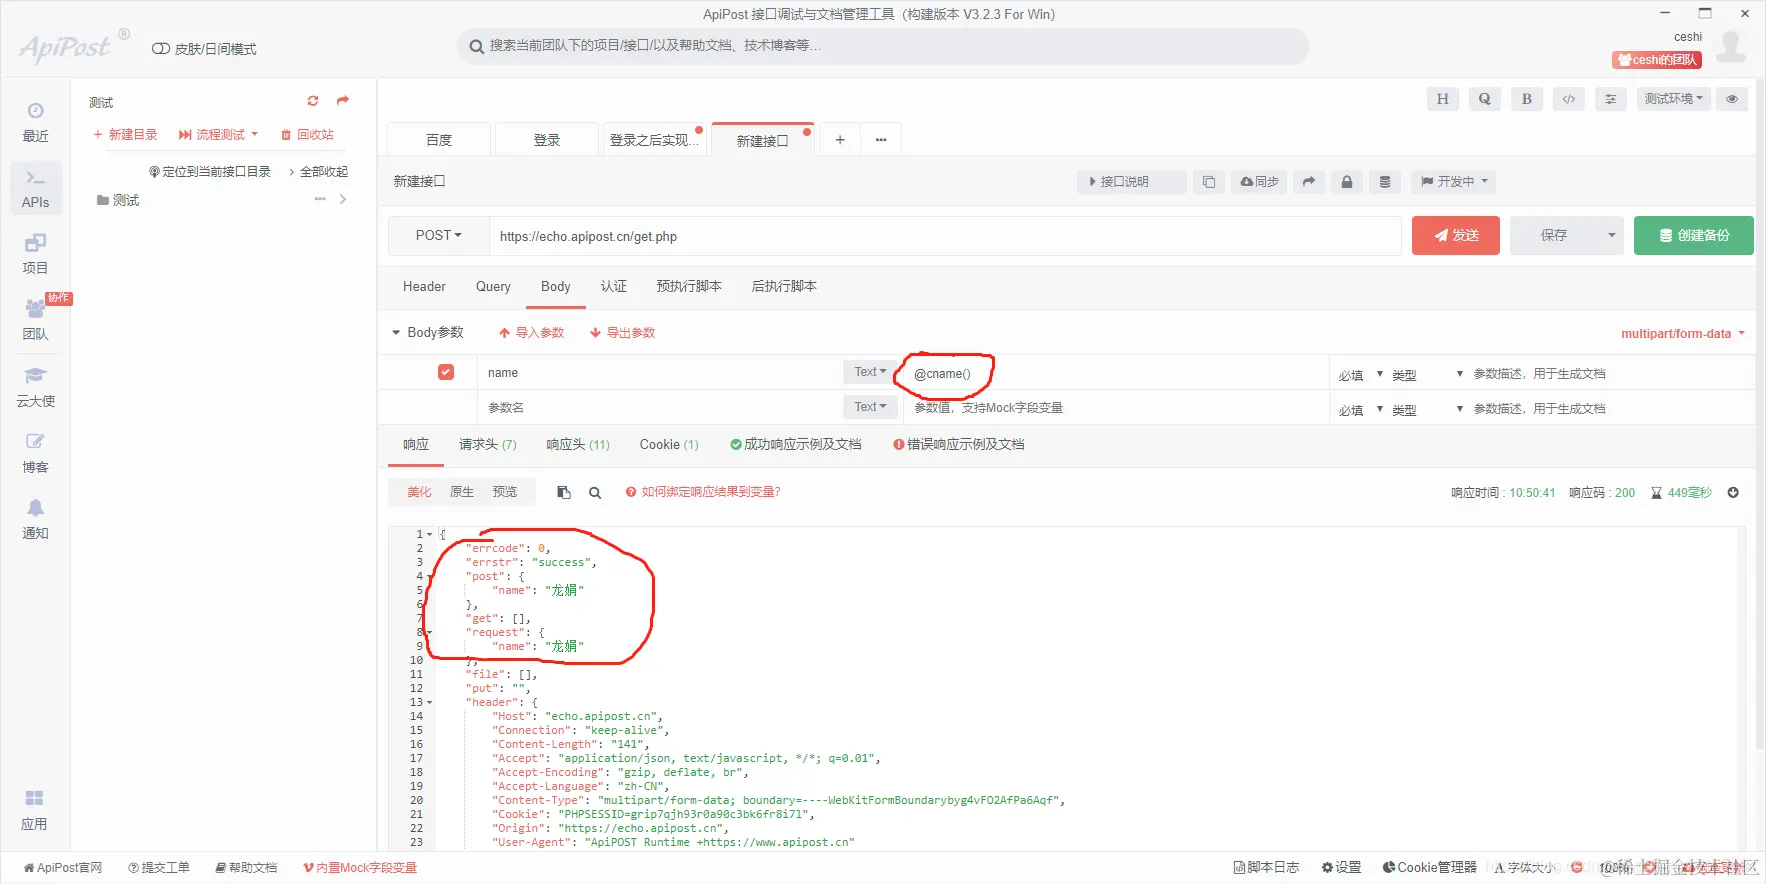Open the database stack icon in interface toolbar

[x=1385, y=182]
